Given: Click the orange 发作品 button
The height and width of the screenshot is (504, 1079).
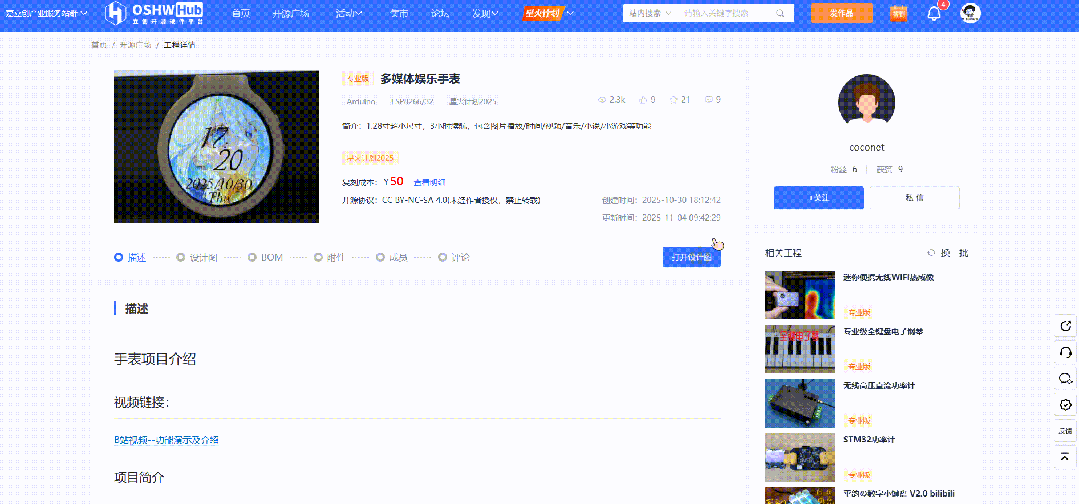Looking at the screenshot, I should 842,13.
